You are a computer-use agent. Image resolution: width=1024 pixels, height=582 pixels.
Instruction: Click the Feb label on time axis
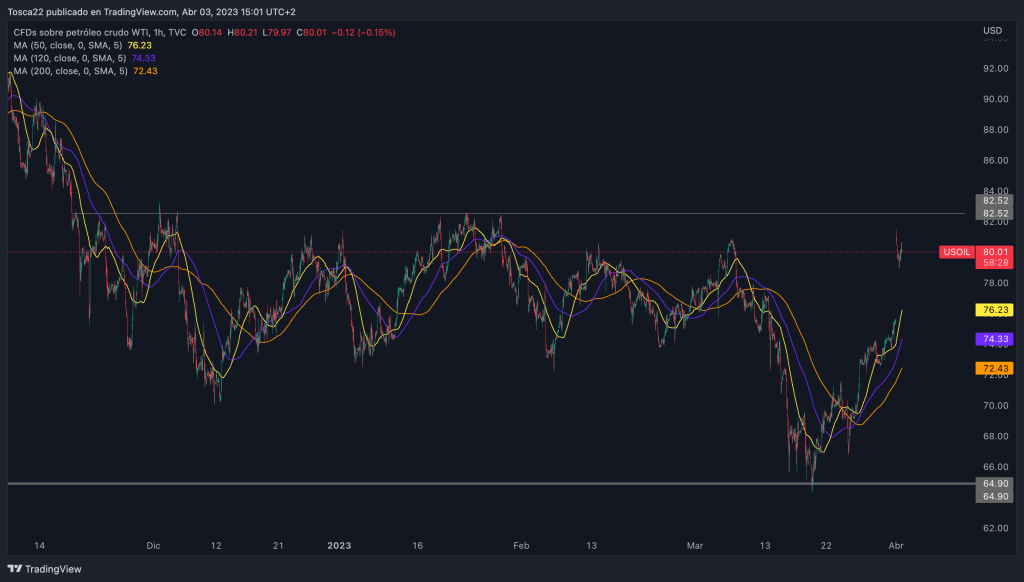520,546
